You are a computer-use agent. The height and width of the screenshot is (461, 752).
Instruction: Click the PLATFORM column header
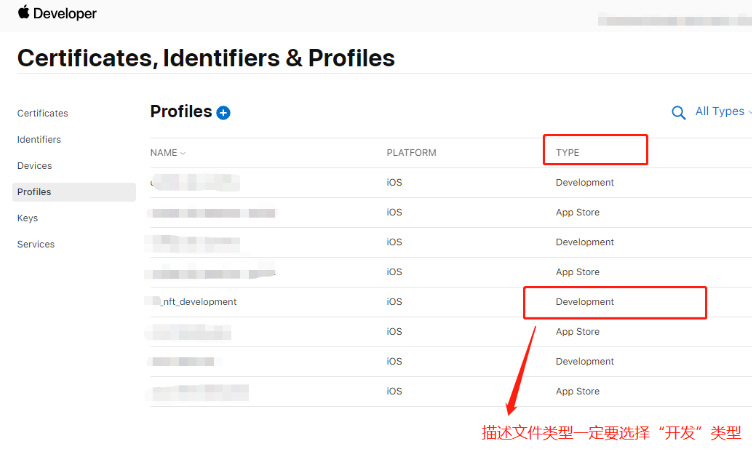click(411, 153)
